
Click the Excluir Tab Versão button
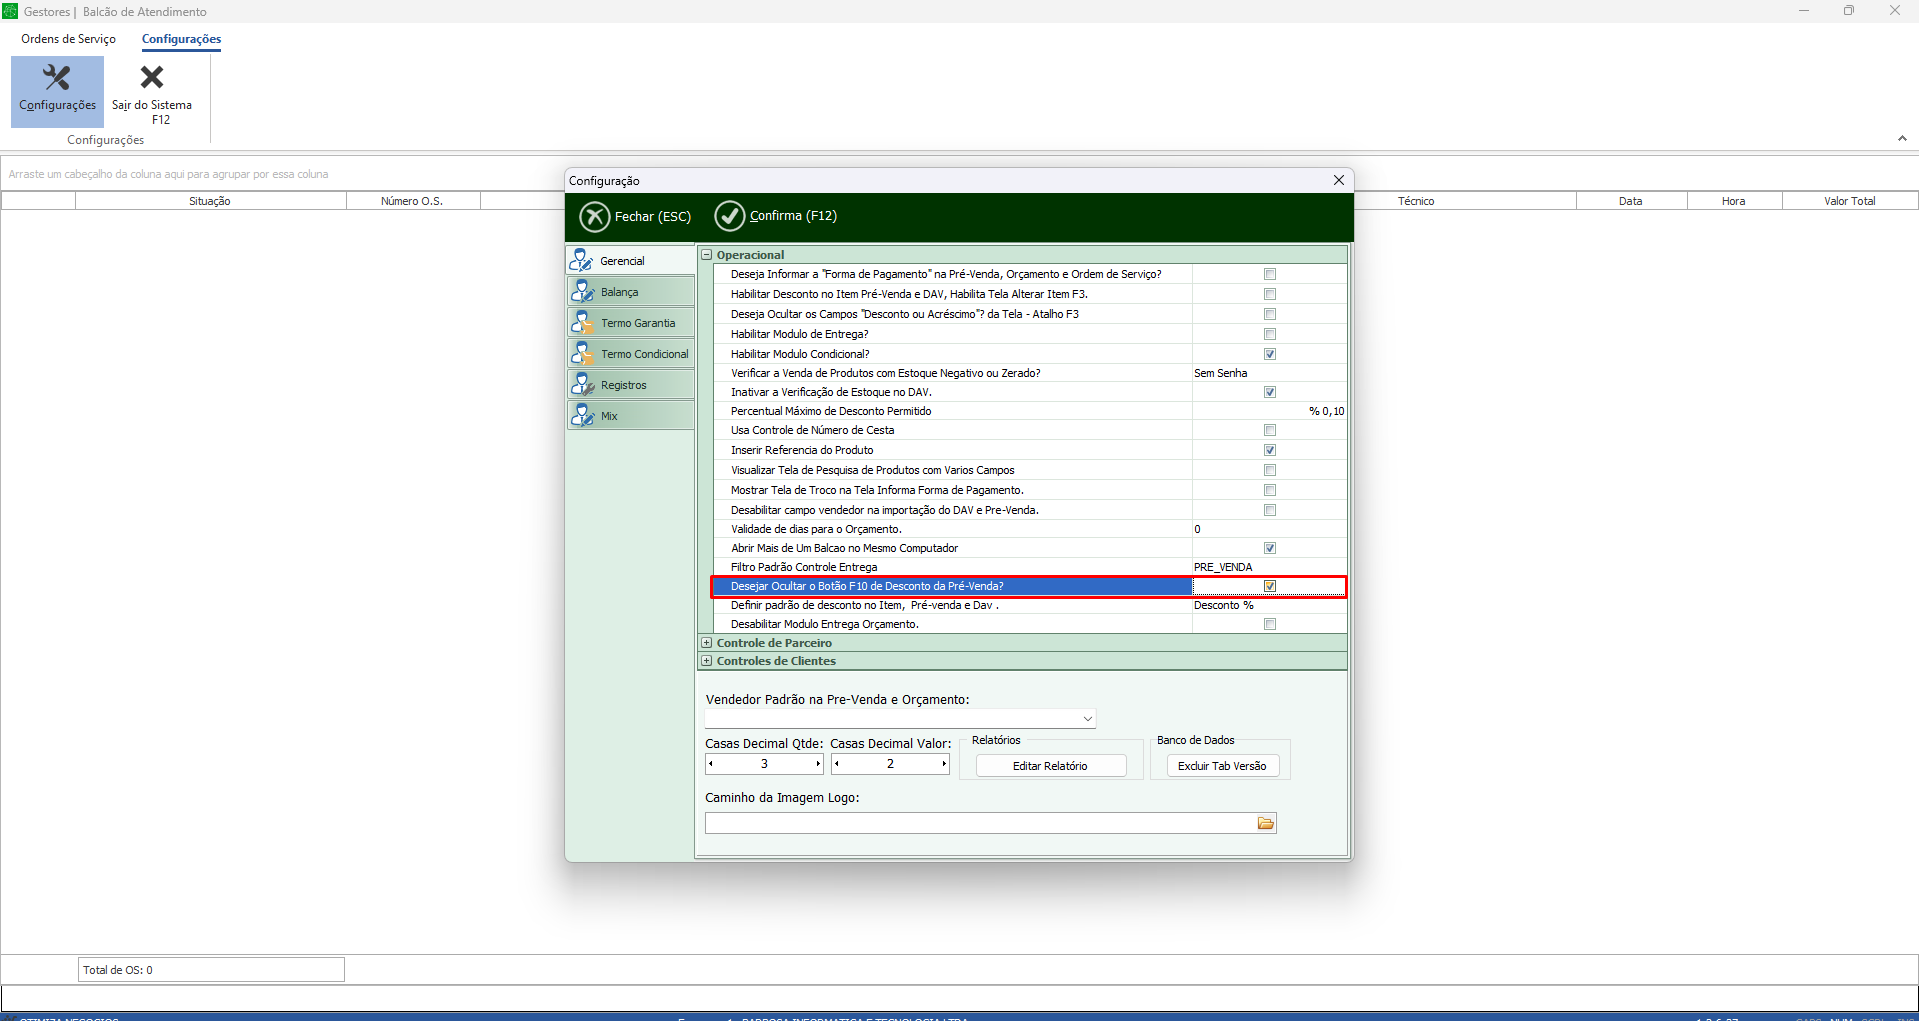tap(1222, 766)
